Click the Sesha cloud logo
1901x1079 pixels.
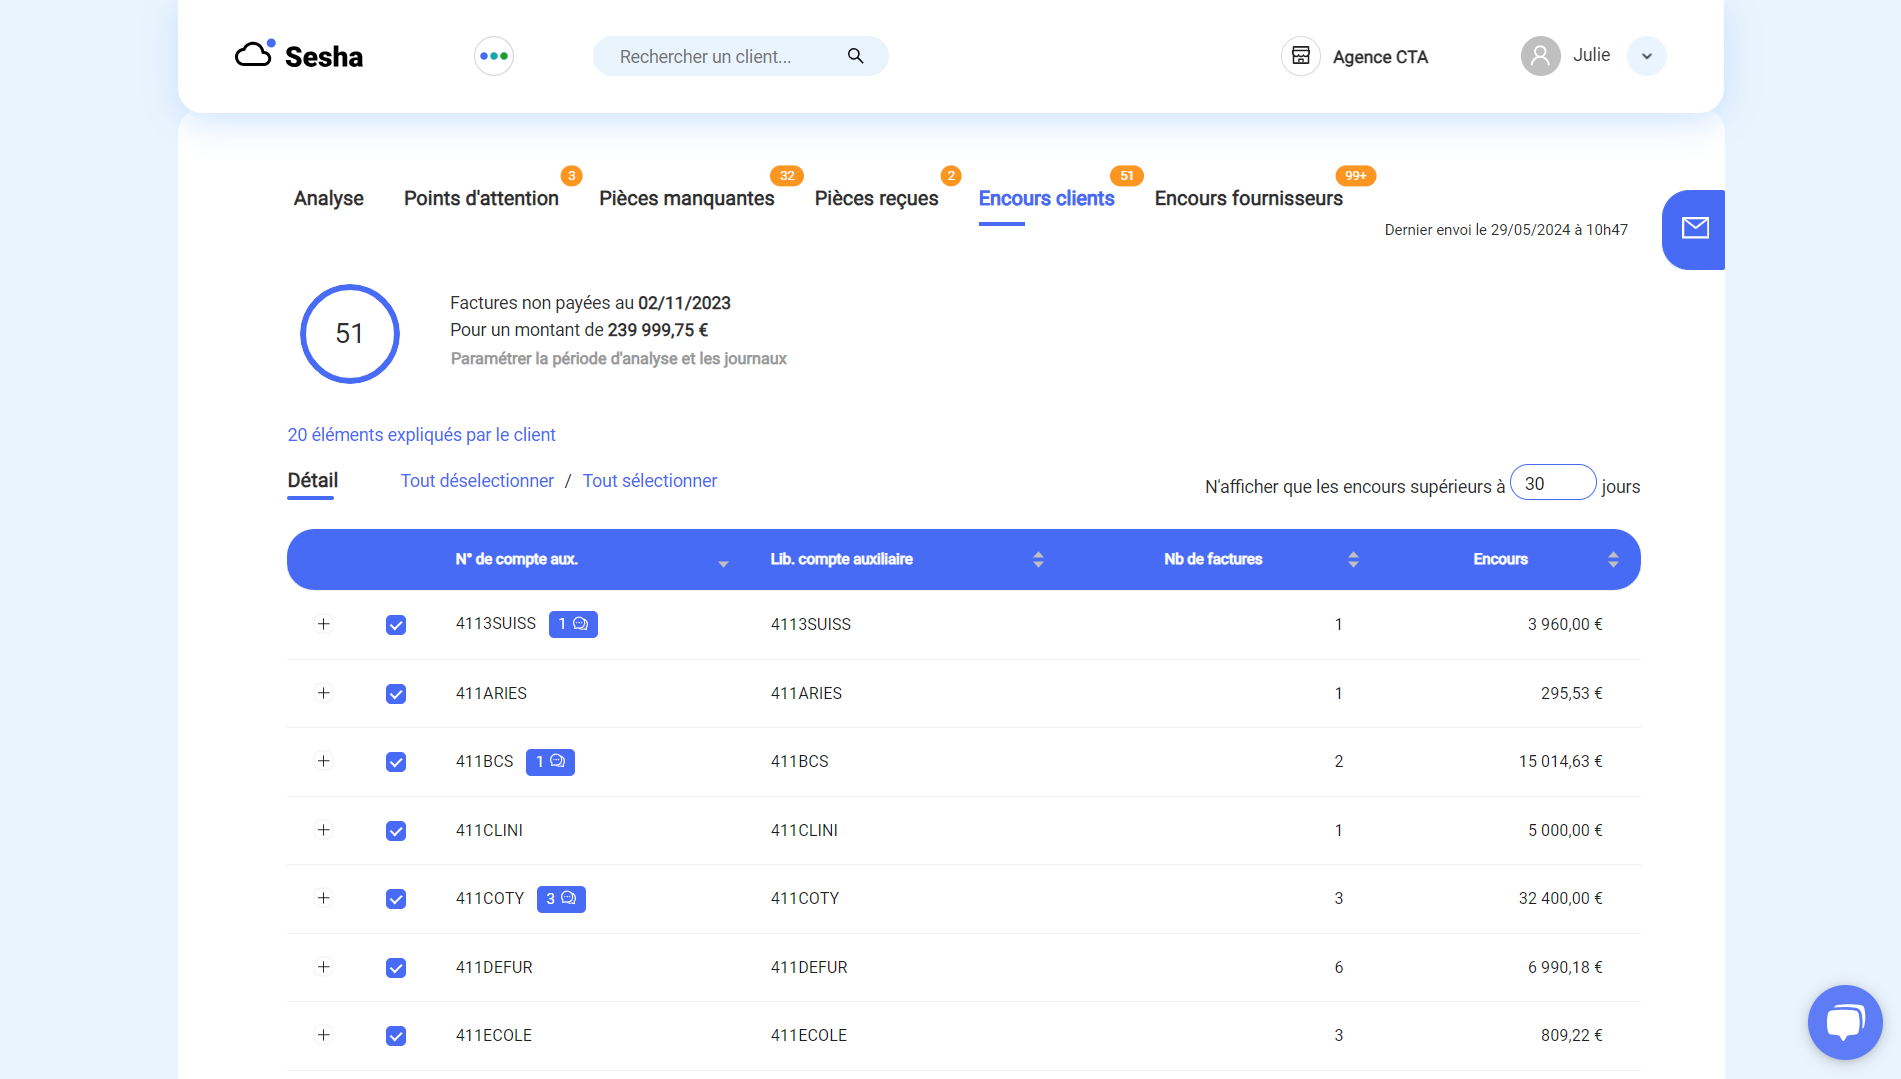(x=255, y=54)
